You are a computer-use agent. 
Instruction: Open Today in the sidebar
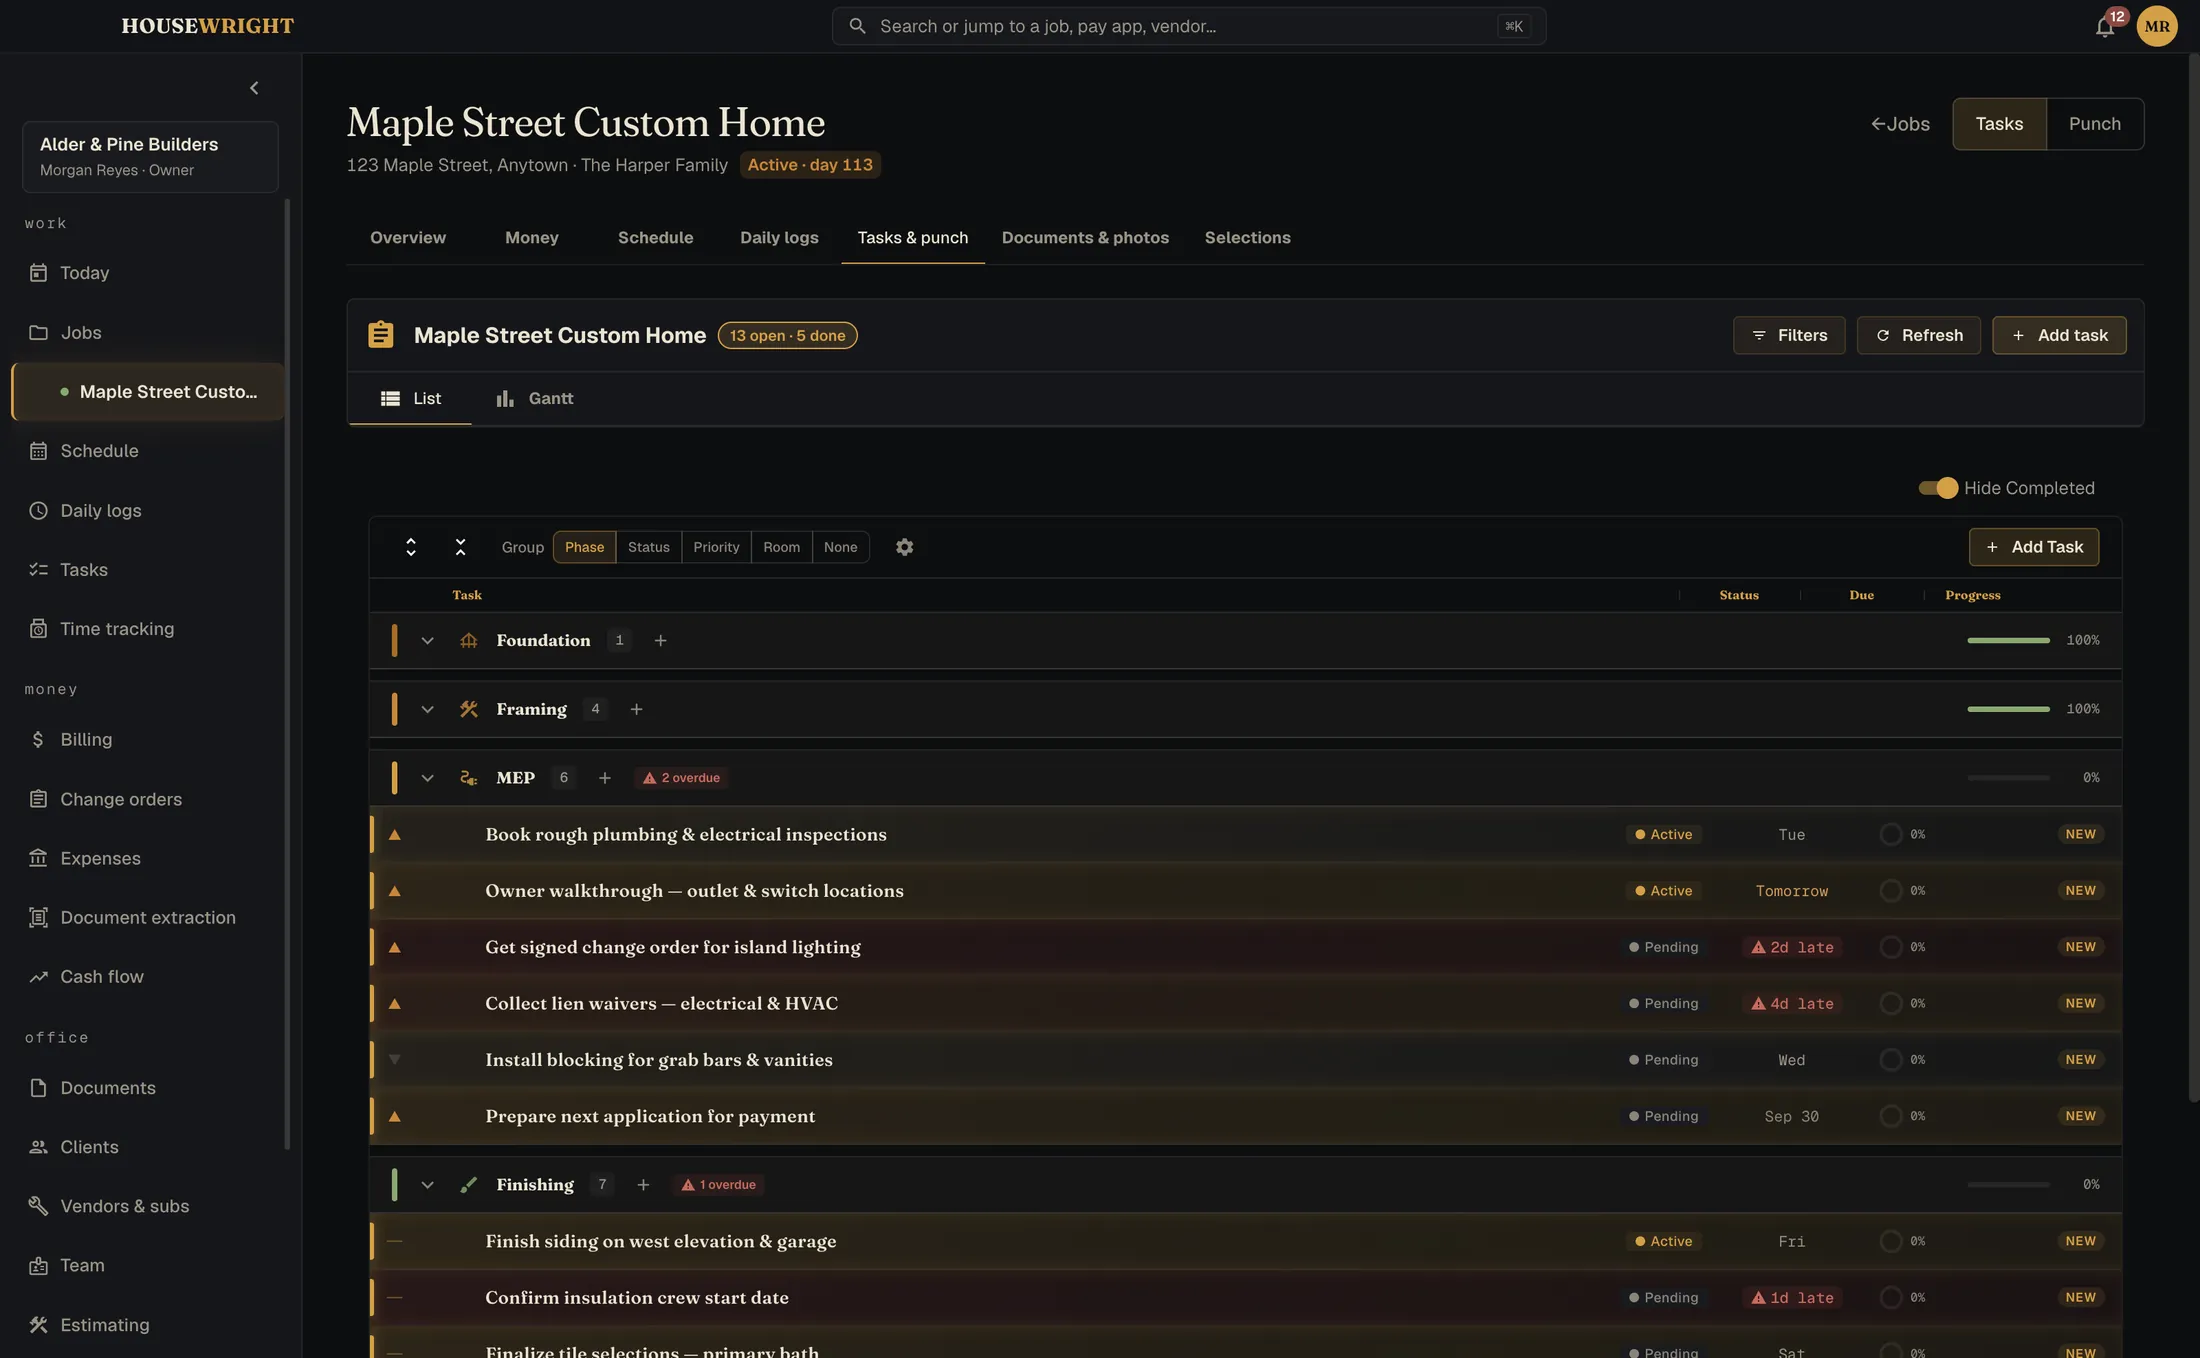(x=148, y=273)
